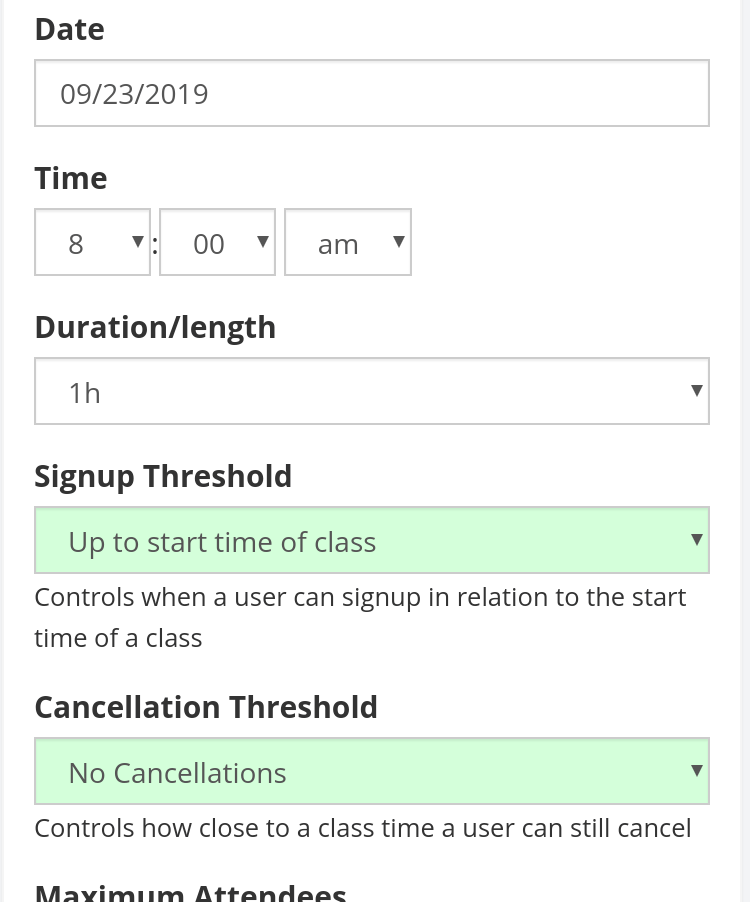Click the Signup Threshold heading
The height and width of the screenshot is (902, 750).
click(162, 475)
